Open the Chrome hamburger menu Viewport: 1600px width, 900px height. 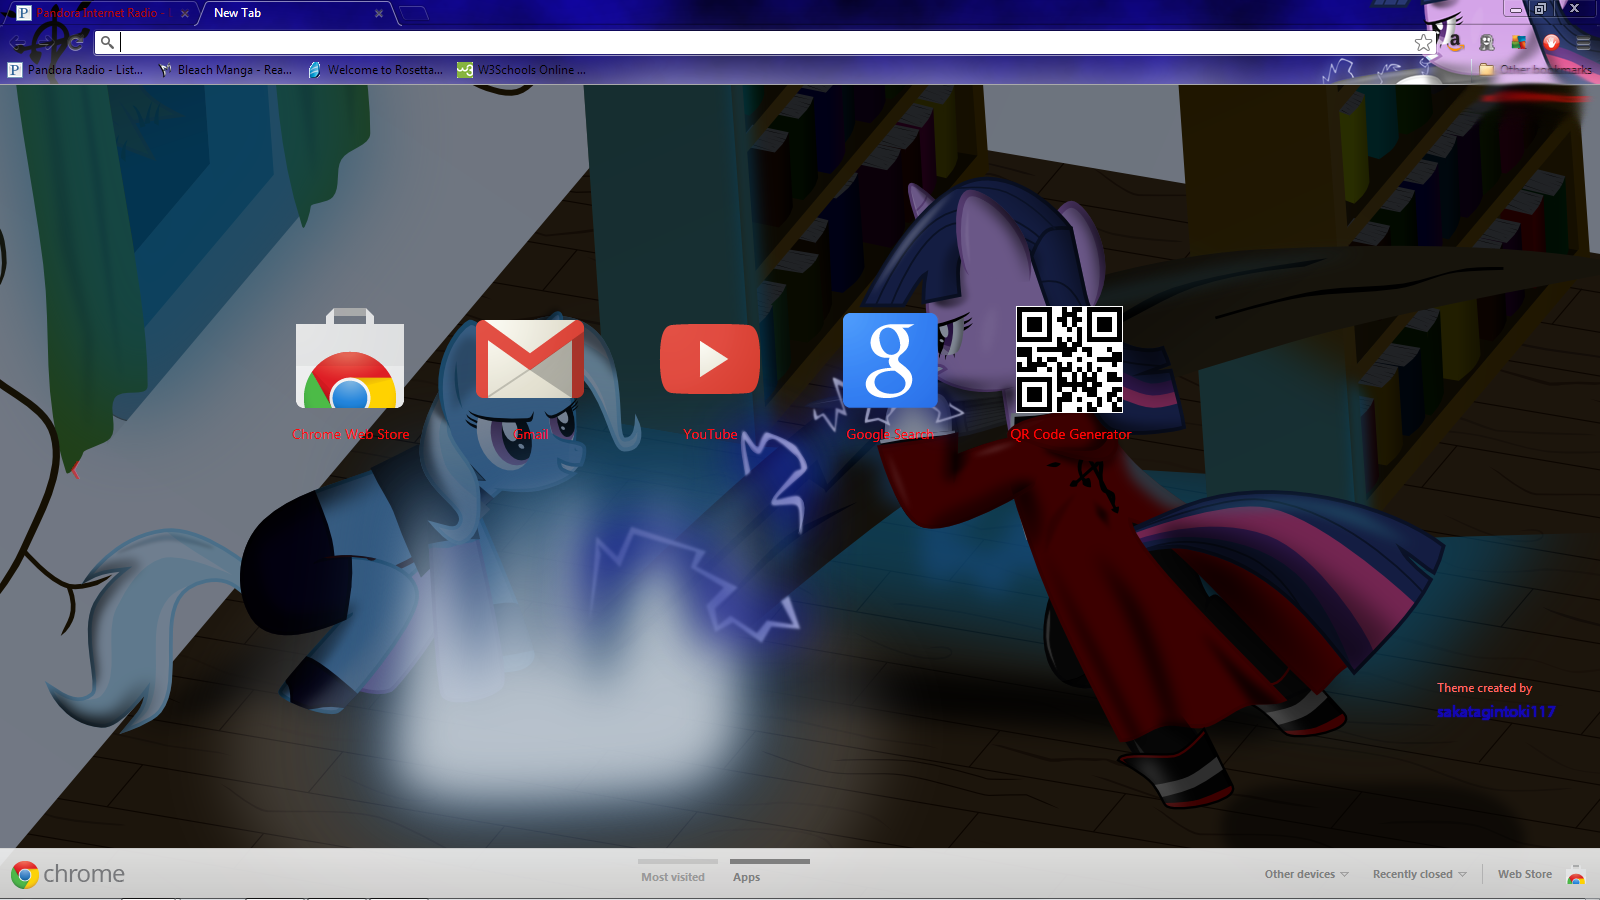tap(1583, 42)
